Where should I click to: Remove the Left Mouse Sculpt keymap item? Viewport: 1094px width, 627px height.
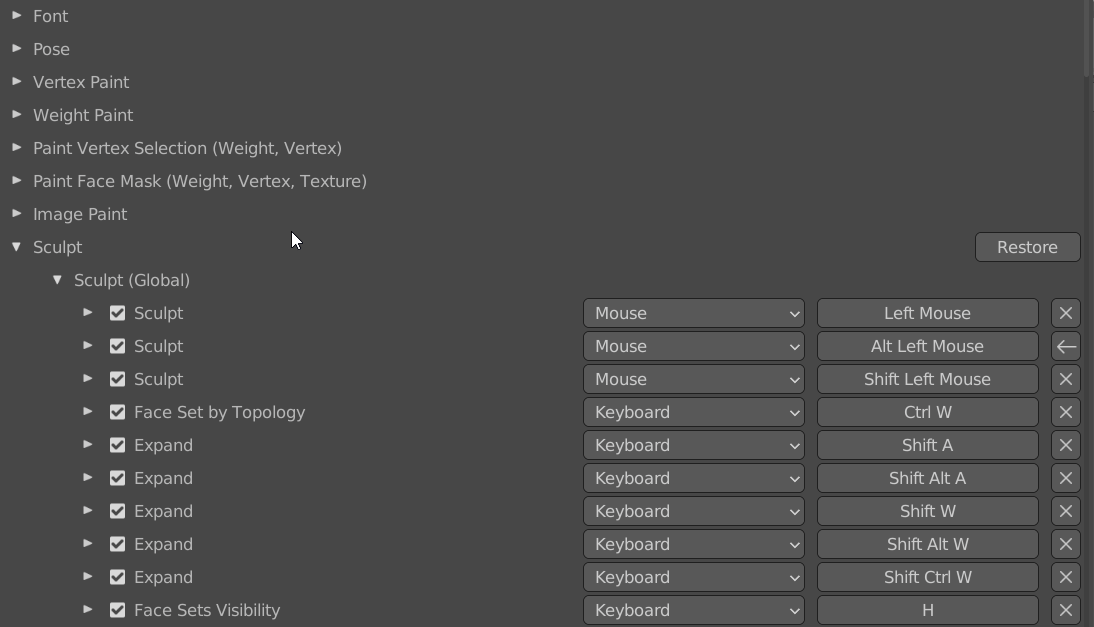click(1065, 313)
